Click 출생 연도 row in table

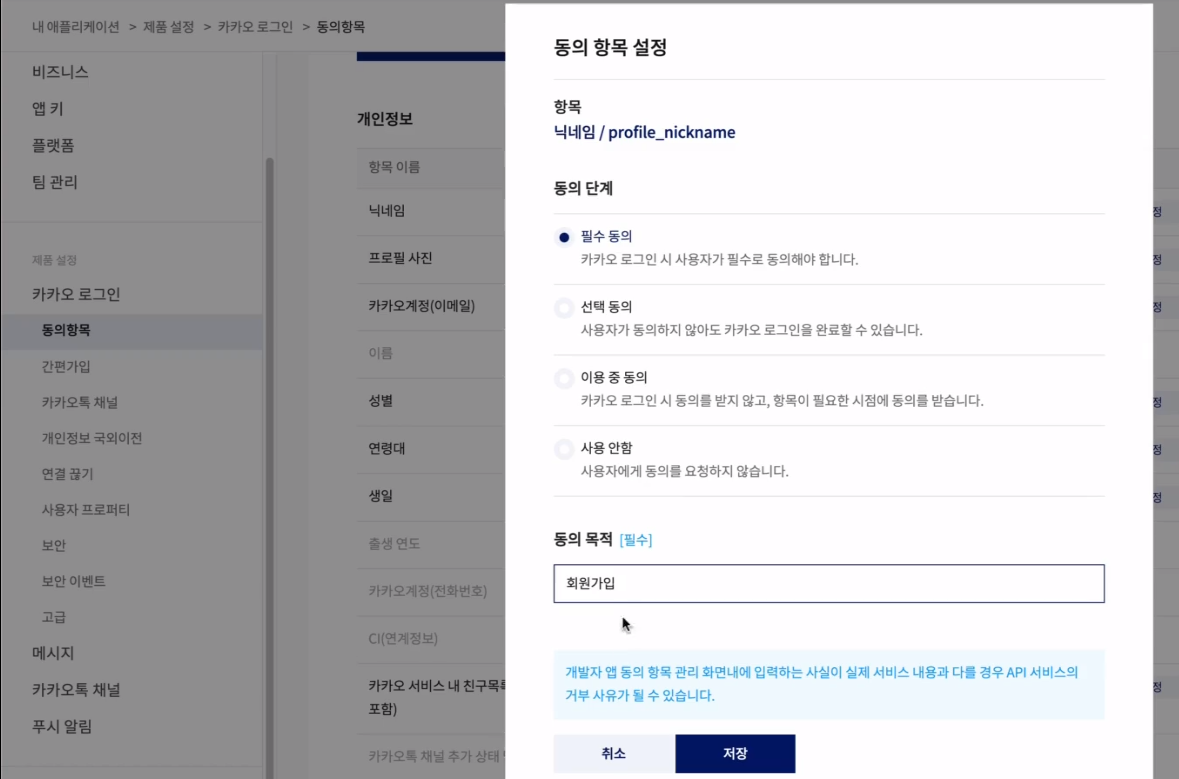[431, 543]
